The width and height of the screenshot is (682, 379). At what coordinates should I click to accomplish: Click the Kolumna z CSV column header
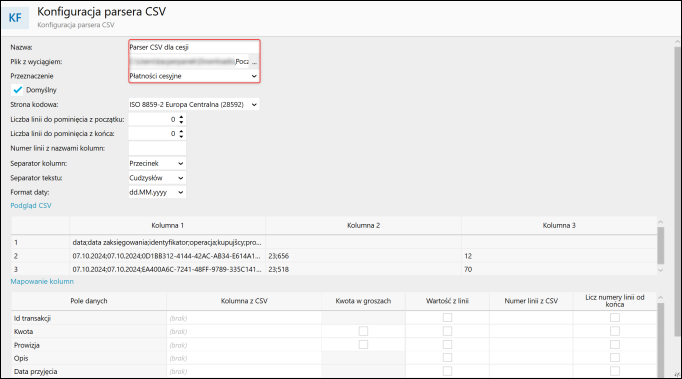pyautogui.click(x=244, y=301)
